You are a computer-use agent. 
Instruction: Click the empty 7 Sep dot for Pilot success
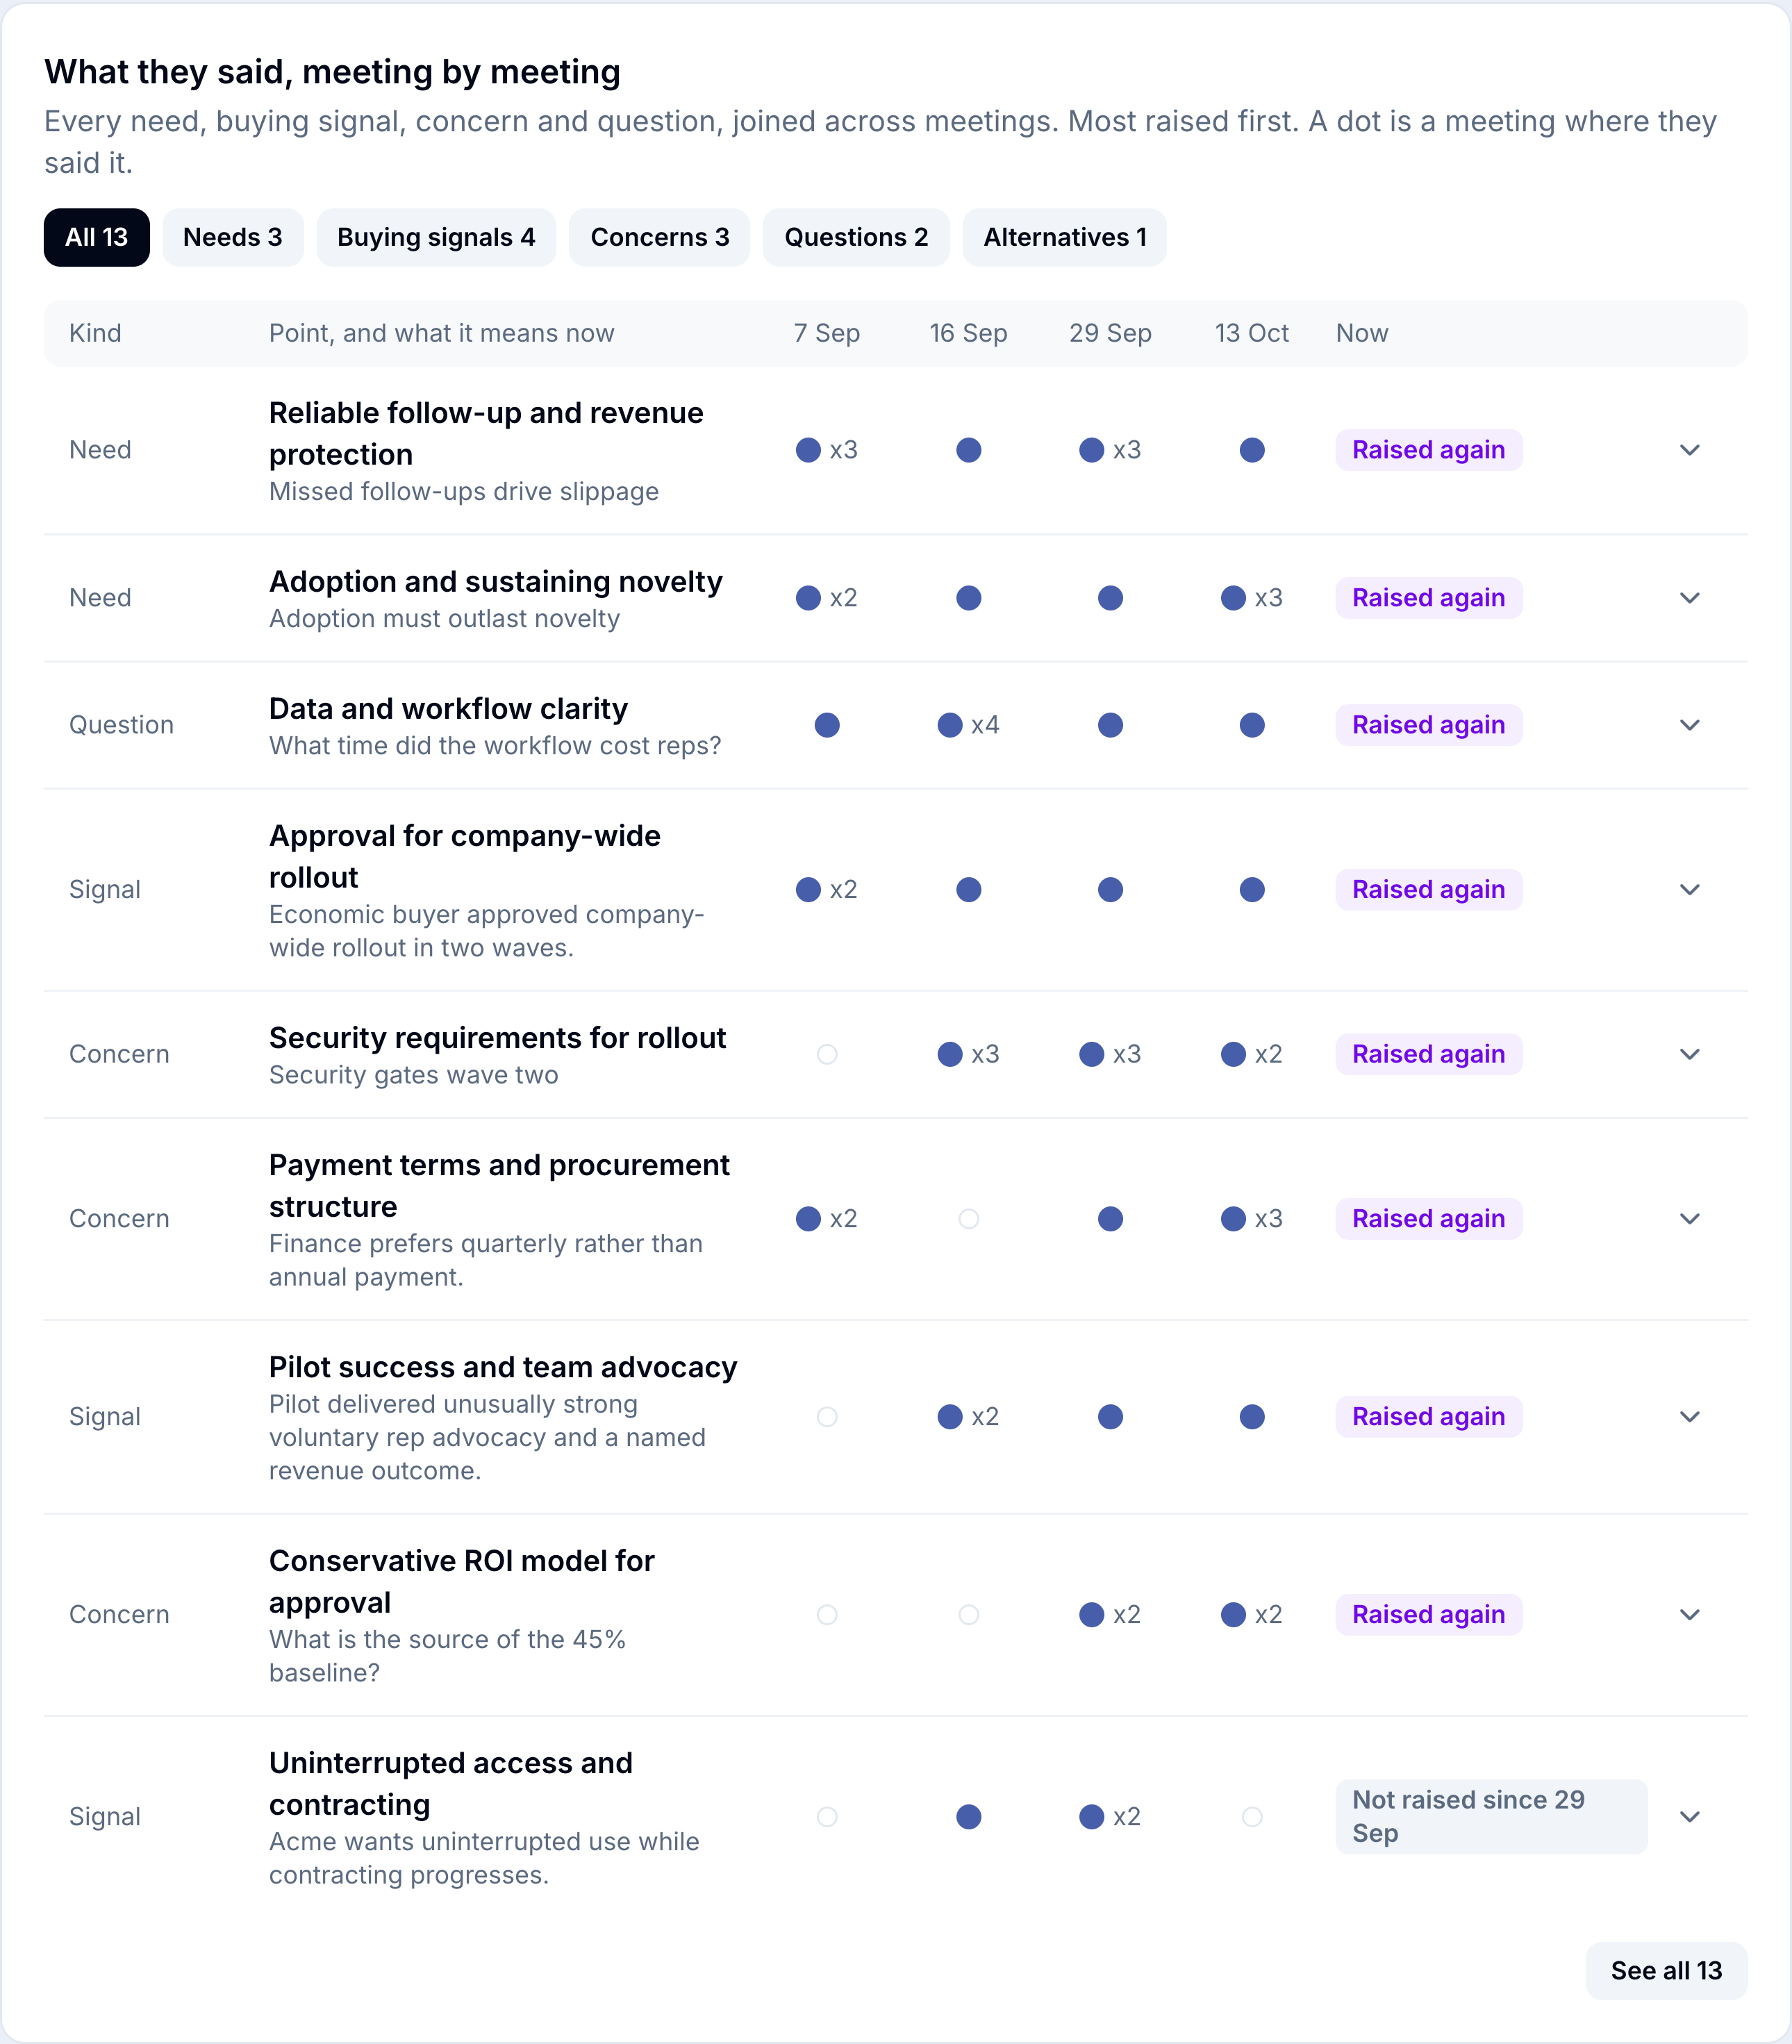tap(827, 1417)
